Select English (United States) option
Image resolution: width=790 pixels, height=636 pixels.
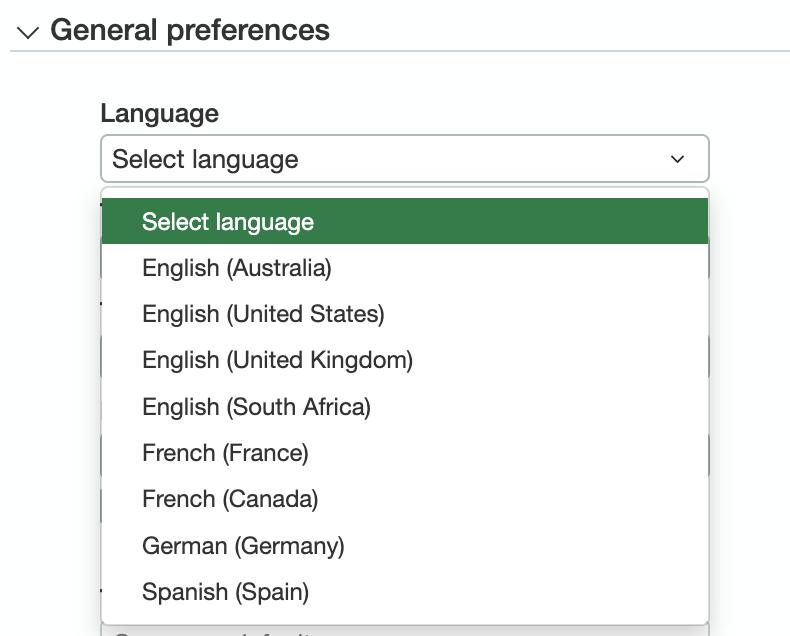pyautogui.click(x=405, y=314)
